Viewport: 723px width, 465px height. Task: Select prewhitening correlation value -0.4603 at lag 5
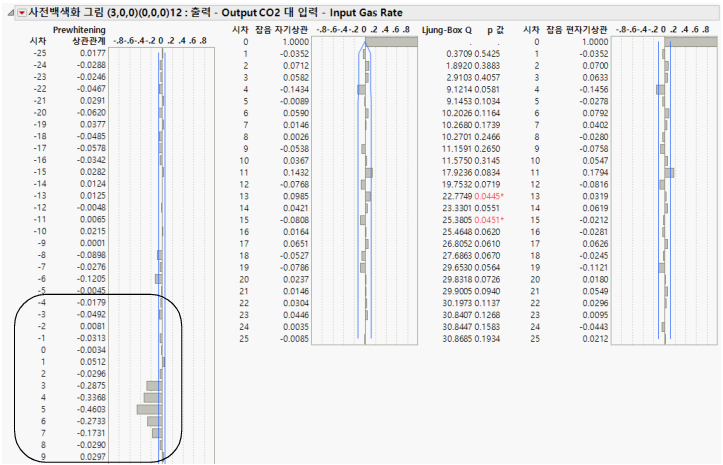[91, 409]
